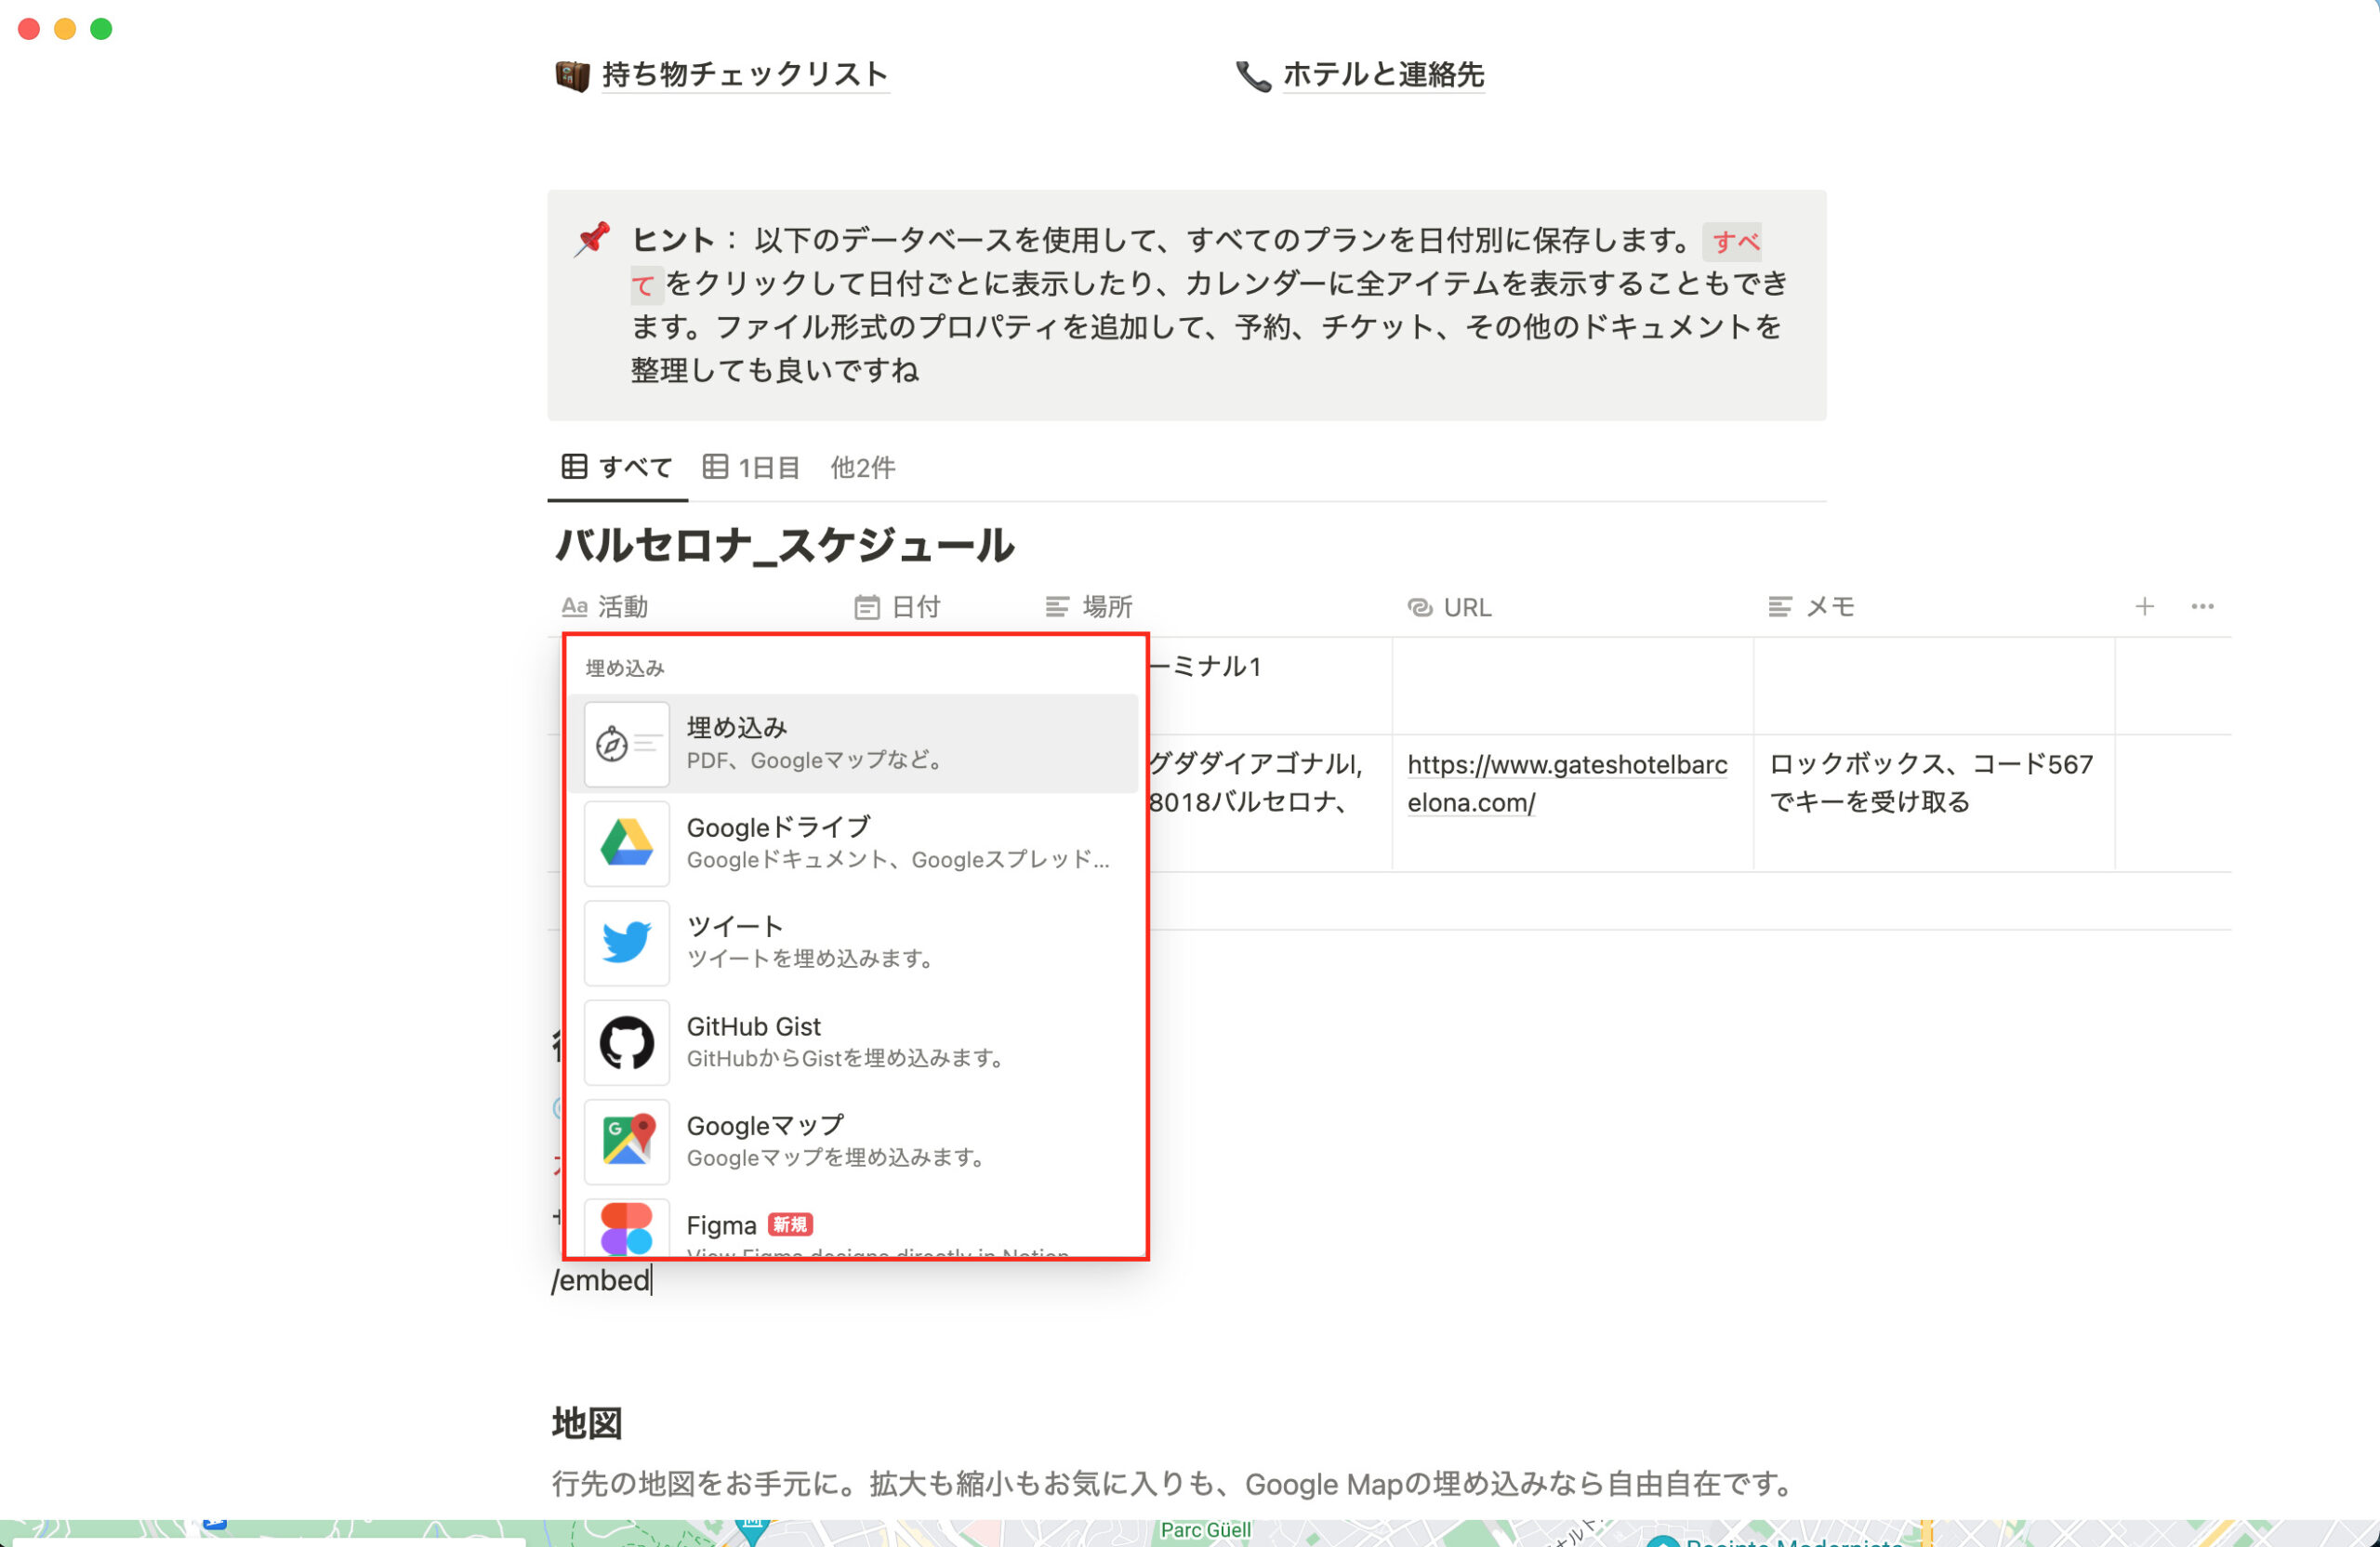Open the gateshotelbarcelona.com URL link
This screenshot has height=1547, width=2380.
point(1567,783)
